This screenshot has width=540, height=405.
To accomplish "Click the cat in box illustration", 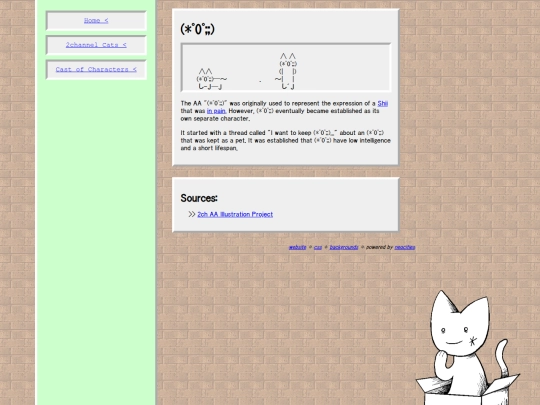I will [x=467, y=348].
